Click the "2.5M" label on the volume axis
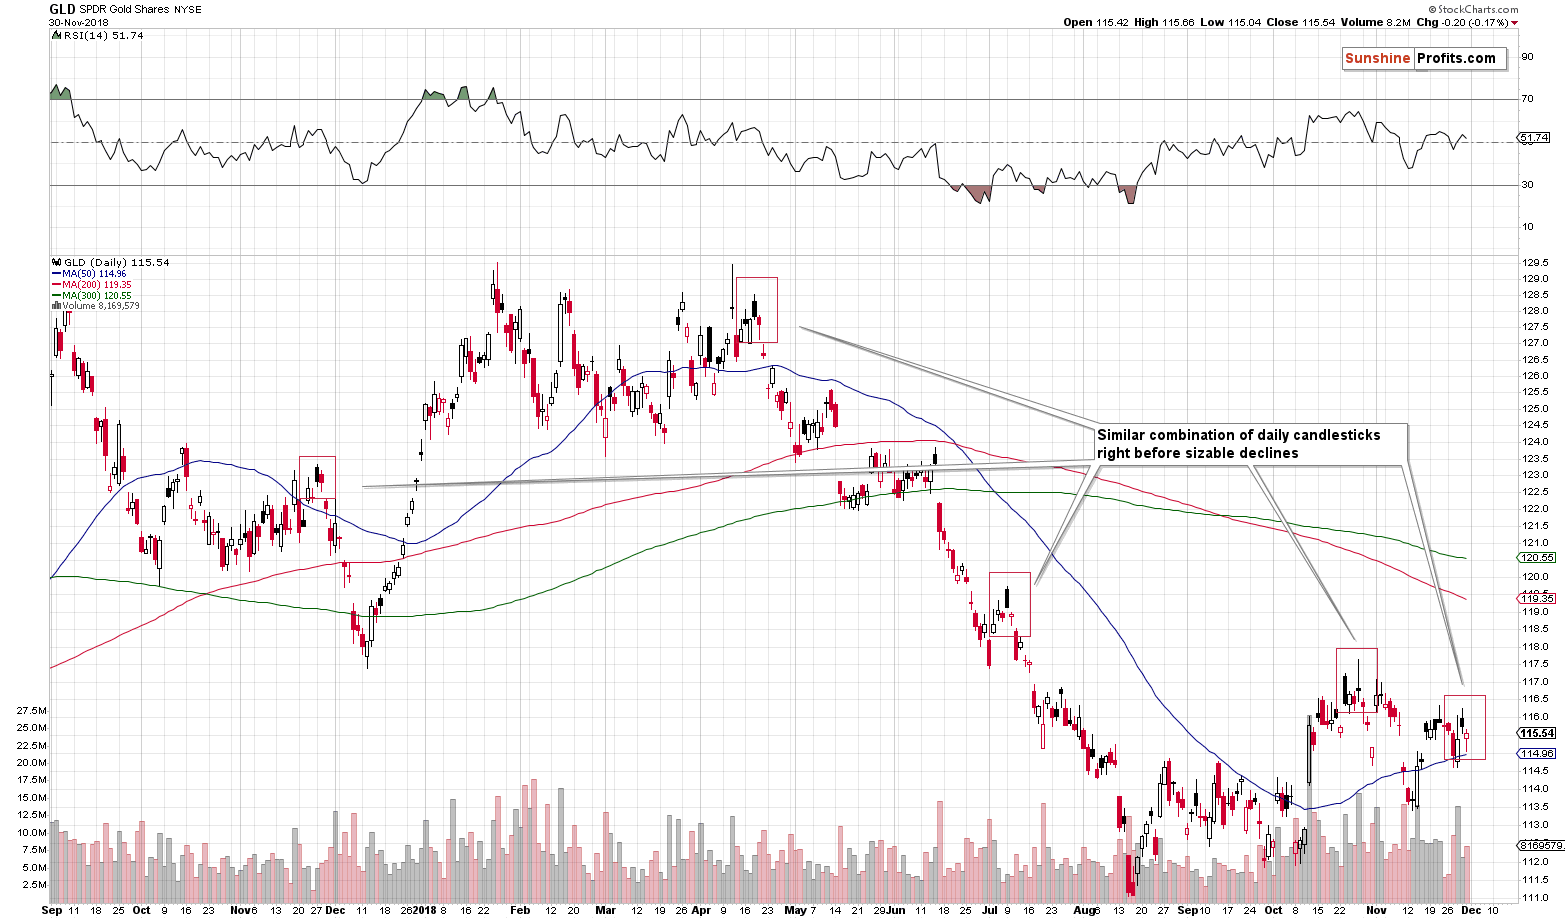Image resolution: width=1565 pixels, height=919 pixels. [x=34, y=884]
